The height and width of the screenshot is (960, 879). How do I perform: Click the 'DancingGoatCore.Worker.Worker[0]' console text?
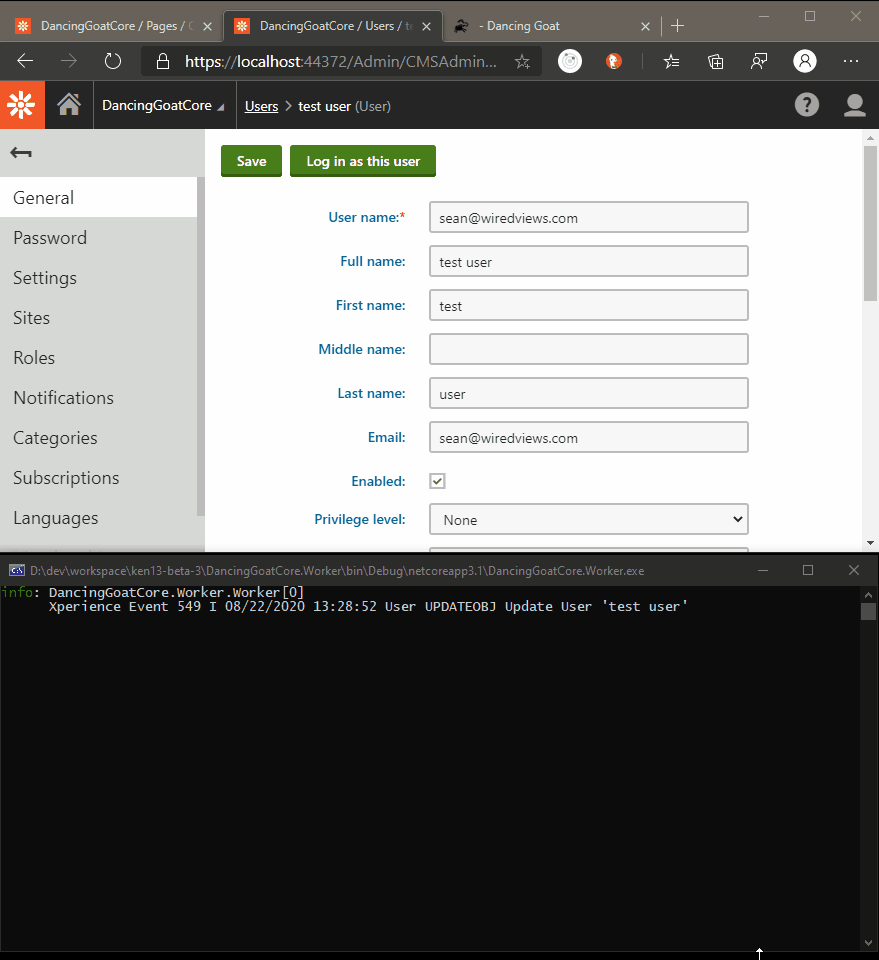(176, 592)
